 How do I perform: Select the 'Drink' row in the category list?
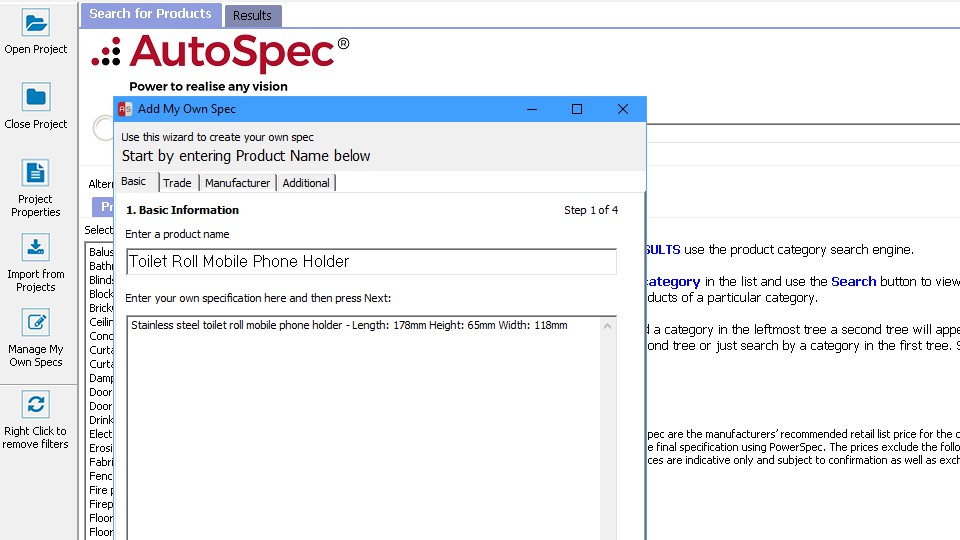point(101,420)
